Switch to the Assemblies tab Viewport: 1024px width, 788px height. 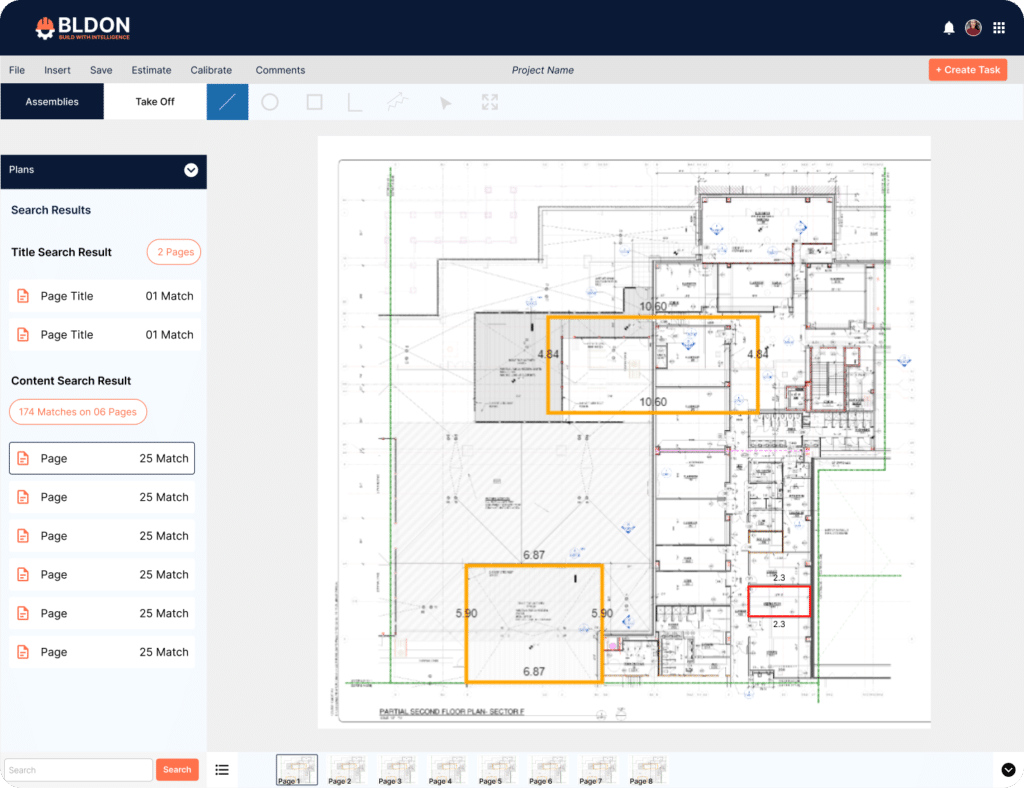[52, 102]
